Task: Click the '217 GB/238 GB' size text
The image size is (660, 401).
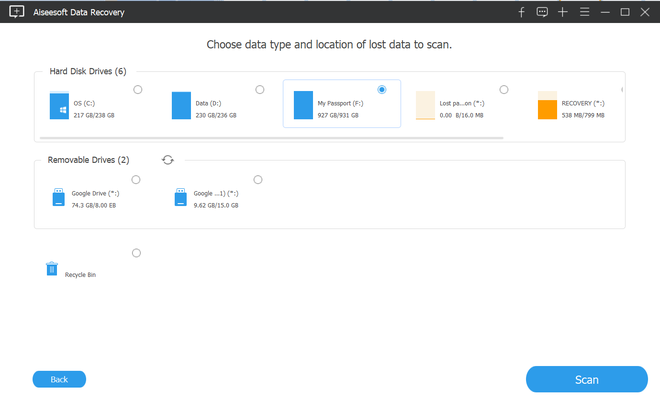Action: pyautogui.click(x=94, y=115)
